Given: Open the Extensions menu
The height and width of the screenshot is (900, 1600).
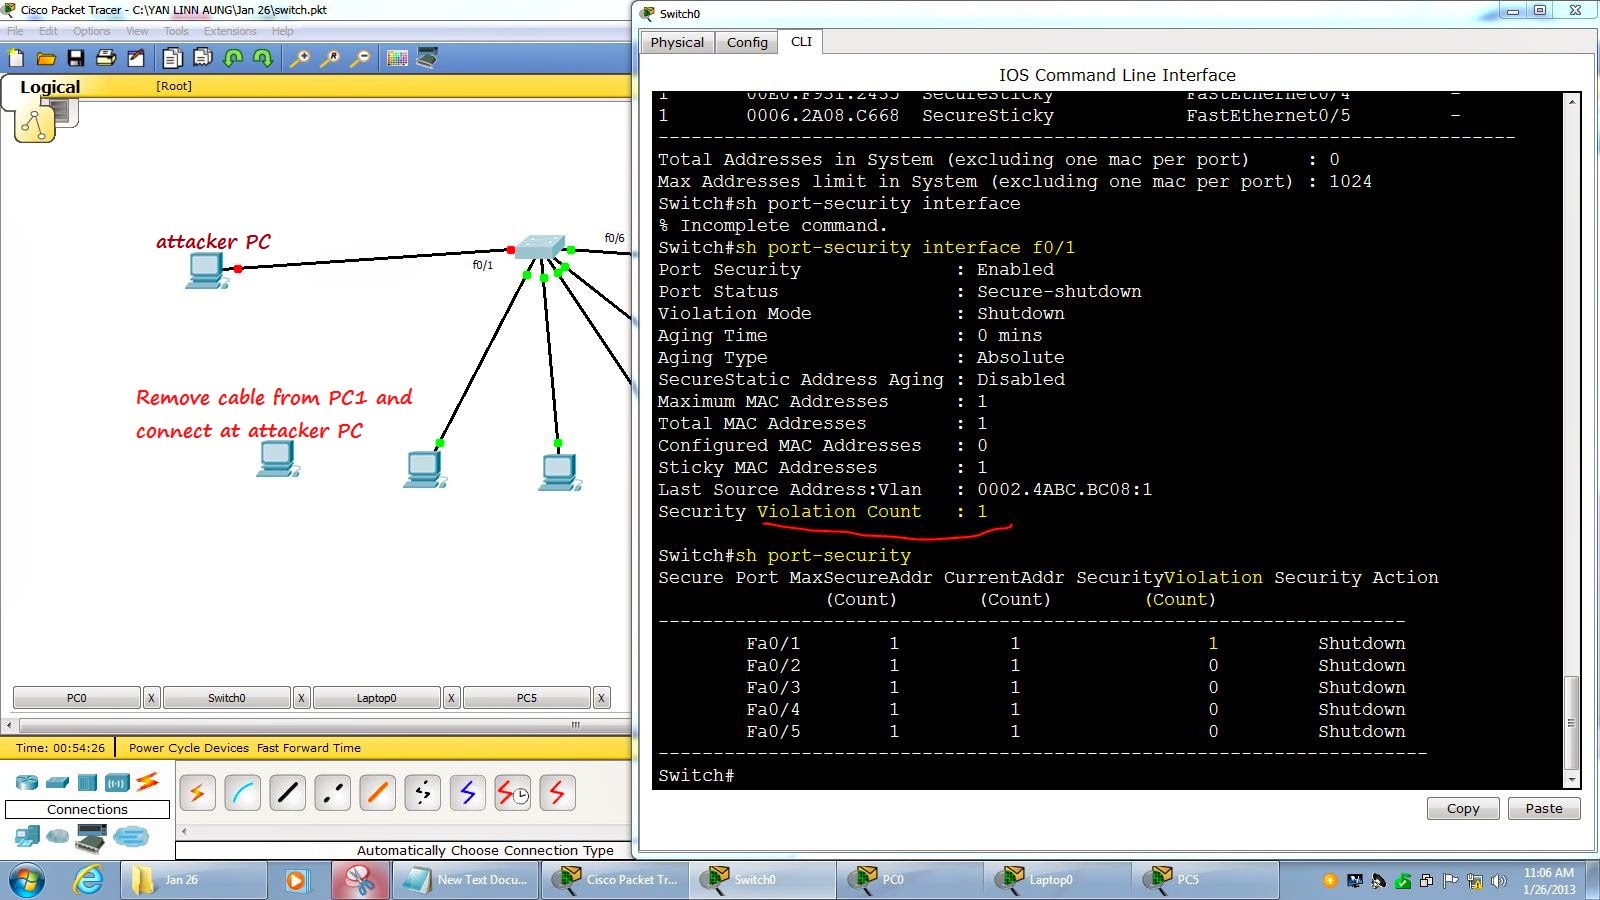Looking at the screenshot, I should point(231,31).
